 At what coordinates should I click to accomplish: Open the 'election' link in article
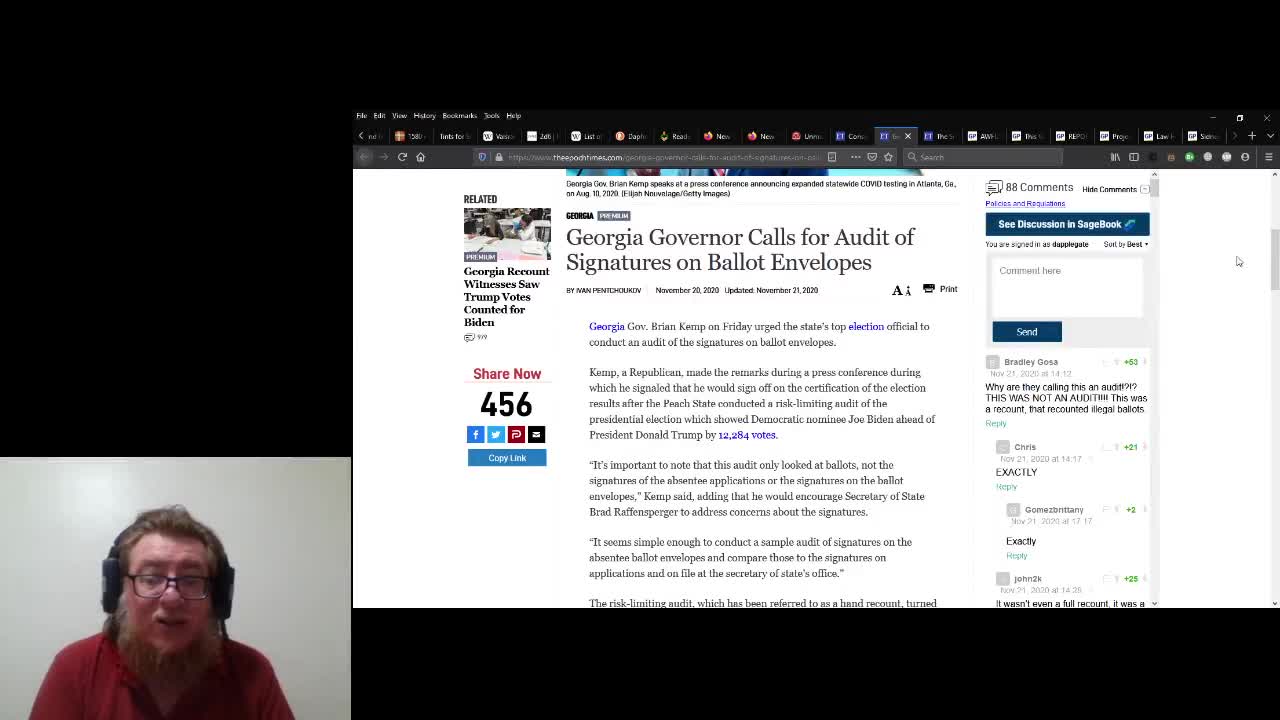point(866,326)
